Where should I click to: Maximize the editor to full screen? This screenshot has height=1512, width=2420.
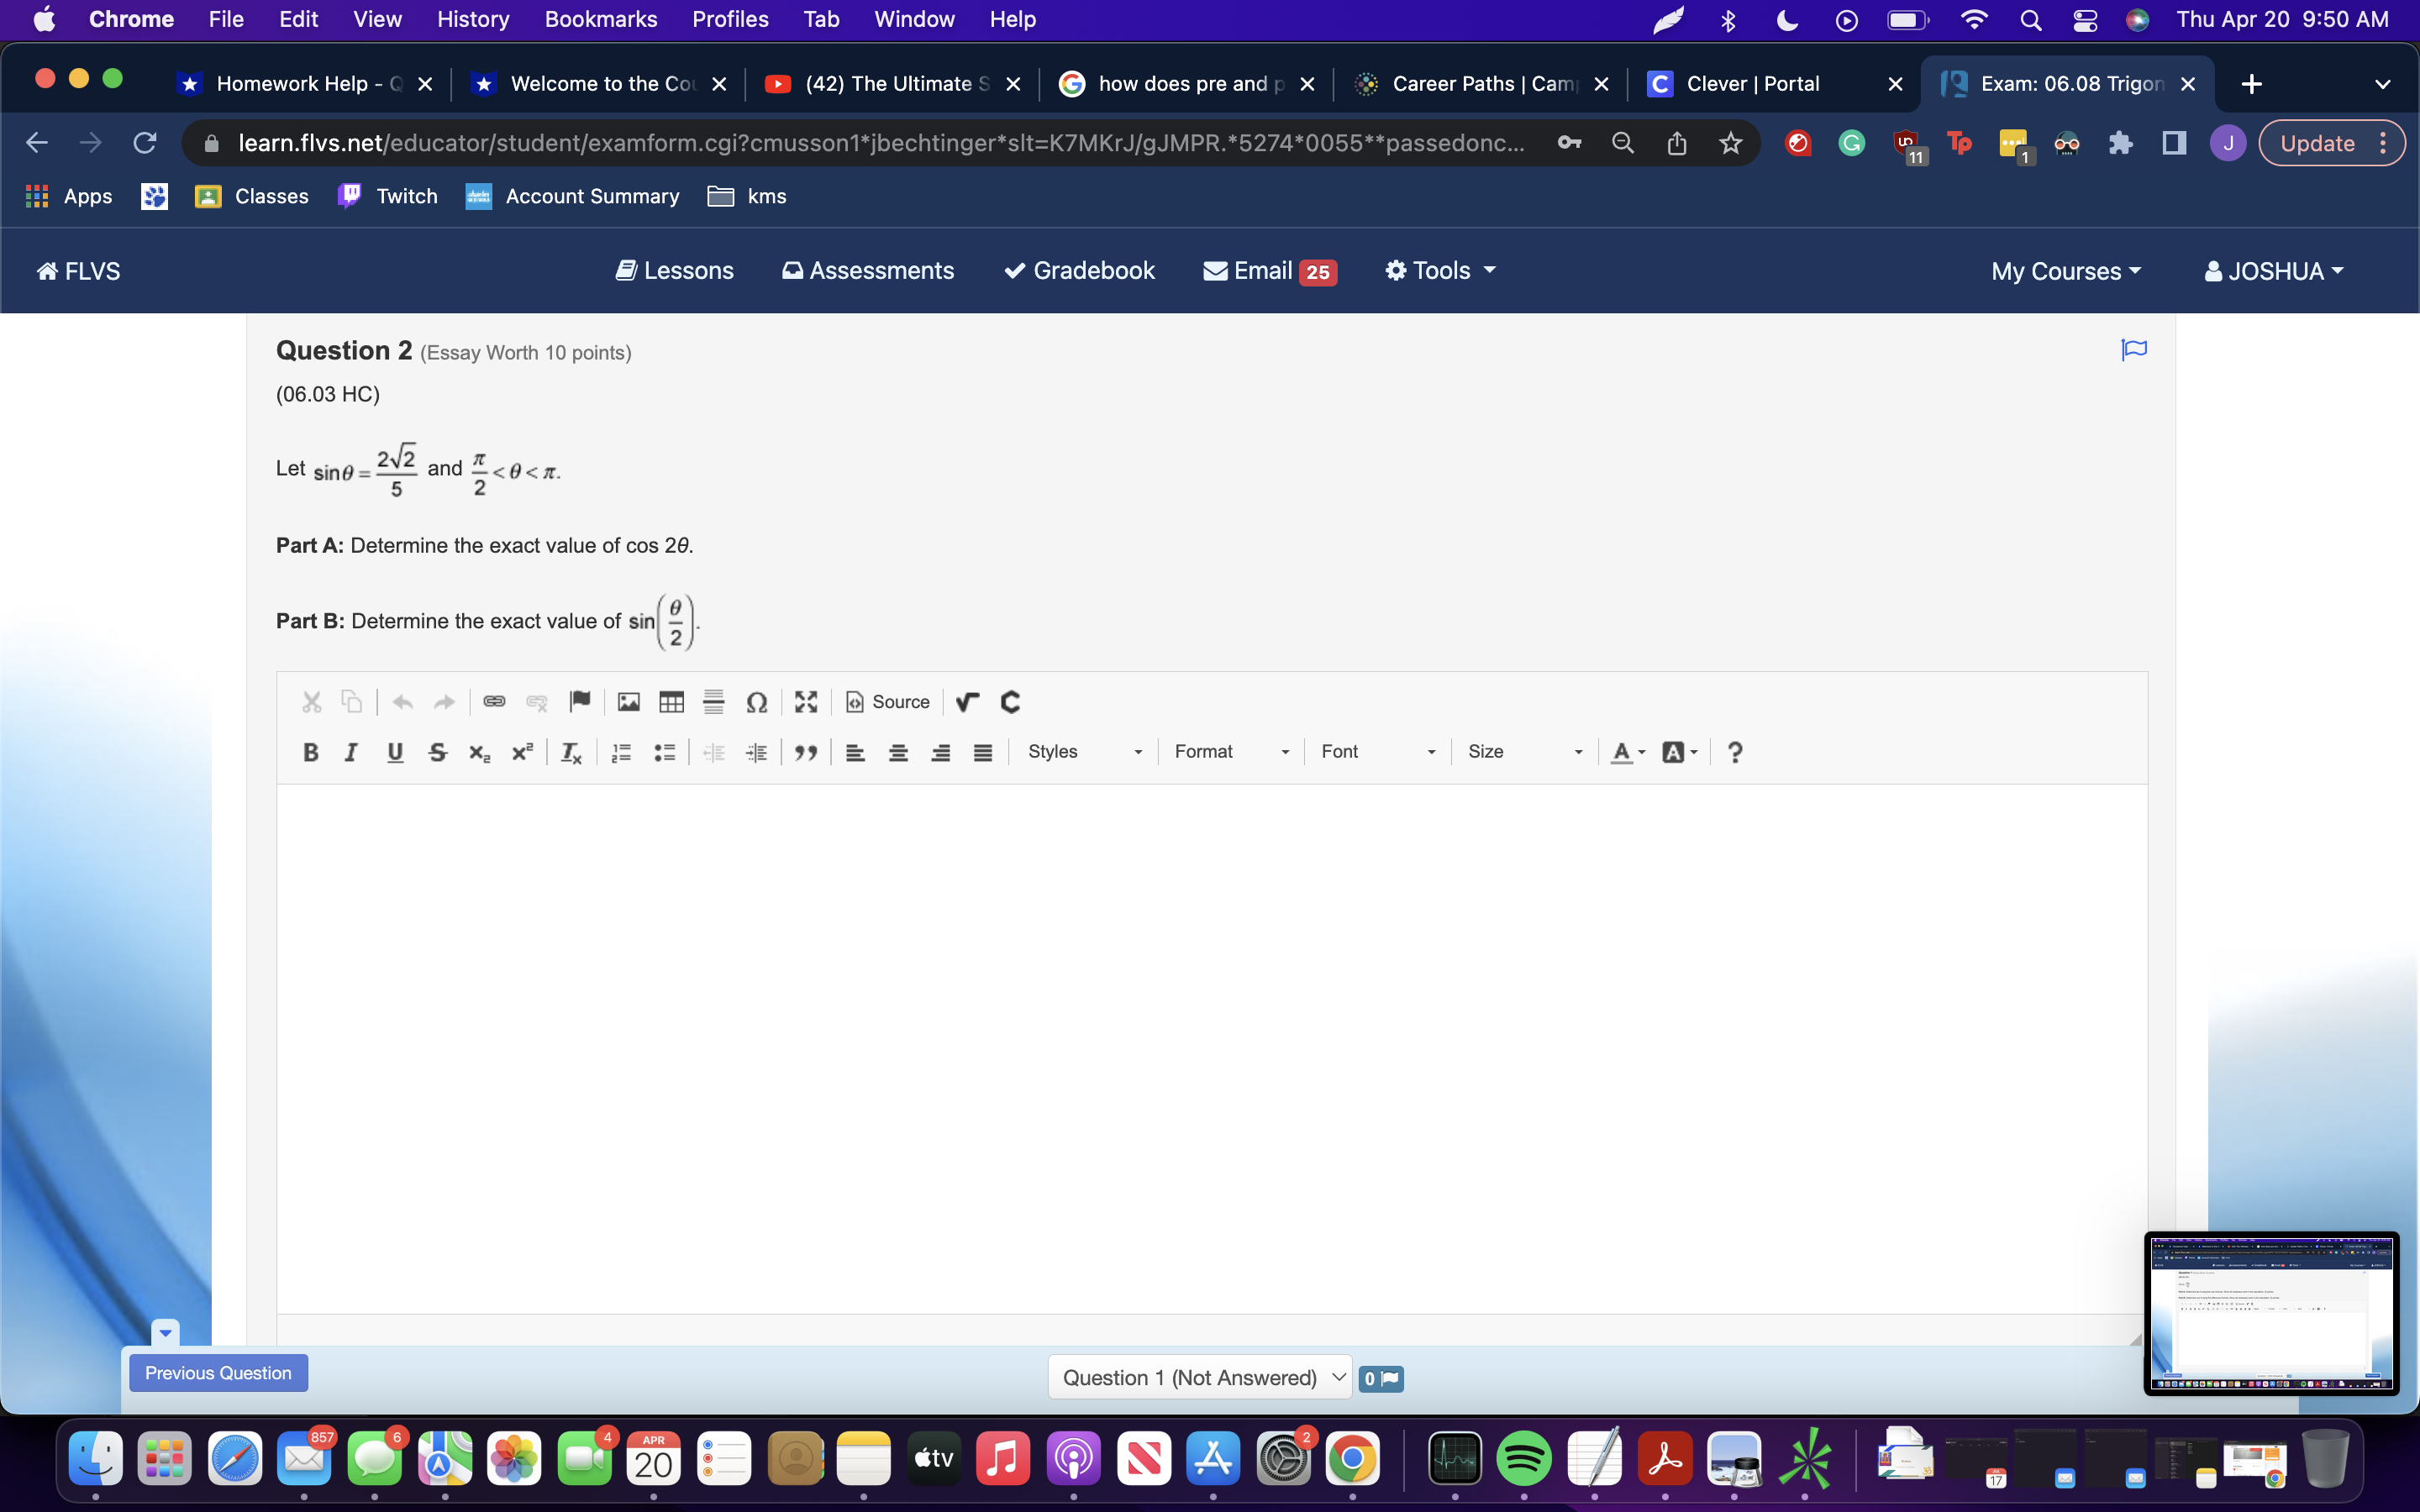click(x=806, y=702)
